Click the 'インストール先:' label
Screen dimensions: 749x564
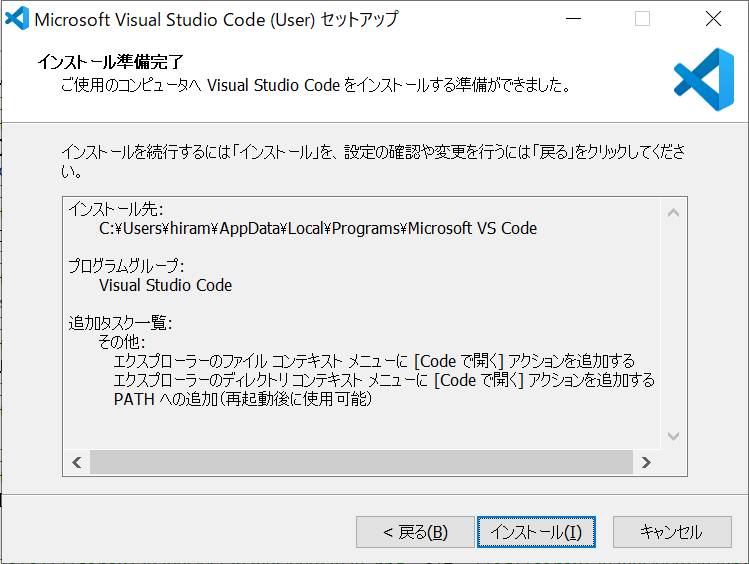point(116,209)
